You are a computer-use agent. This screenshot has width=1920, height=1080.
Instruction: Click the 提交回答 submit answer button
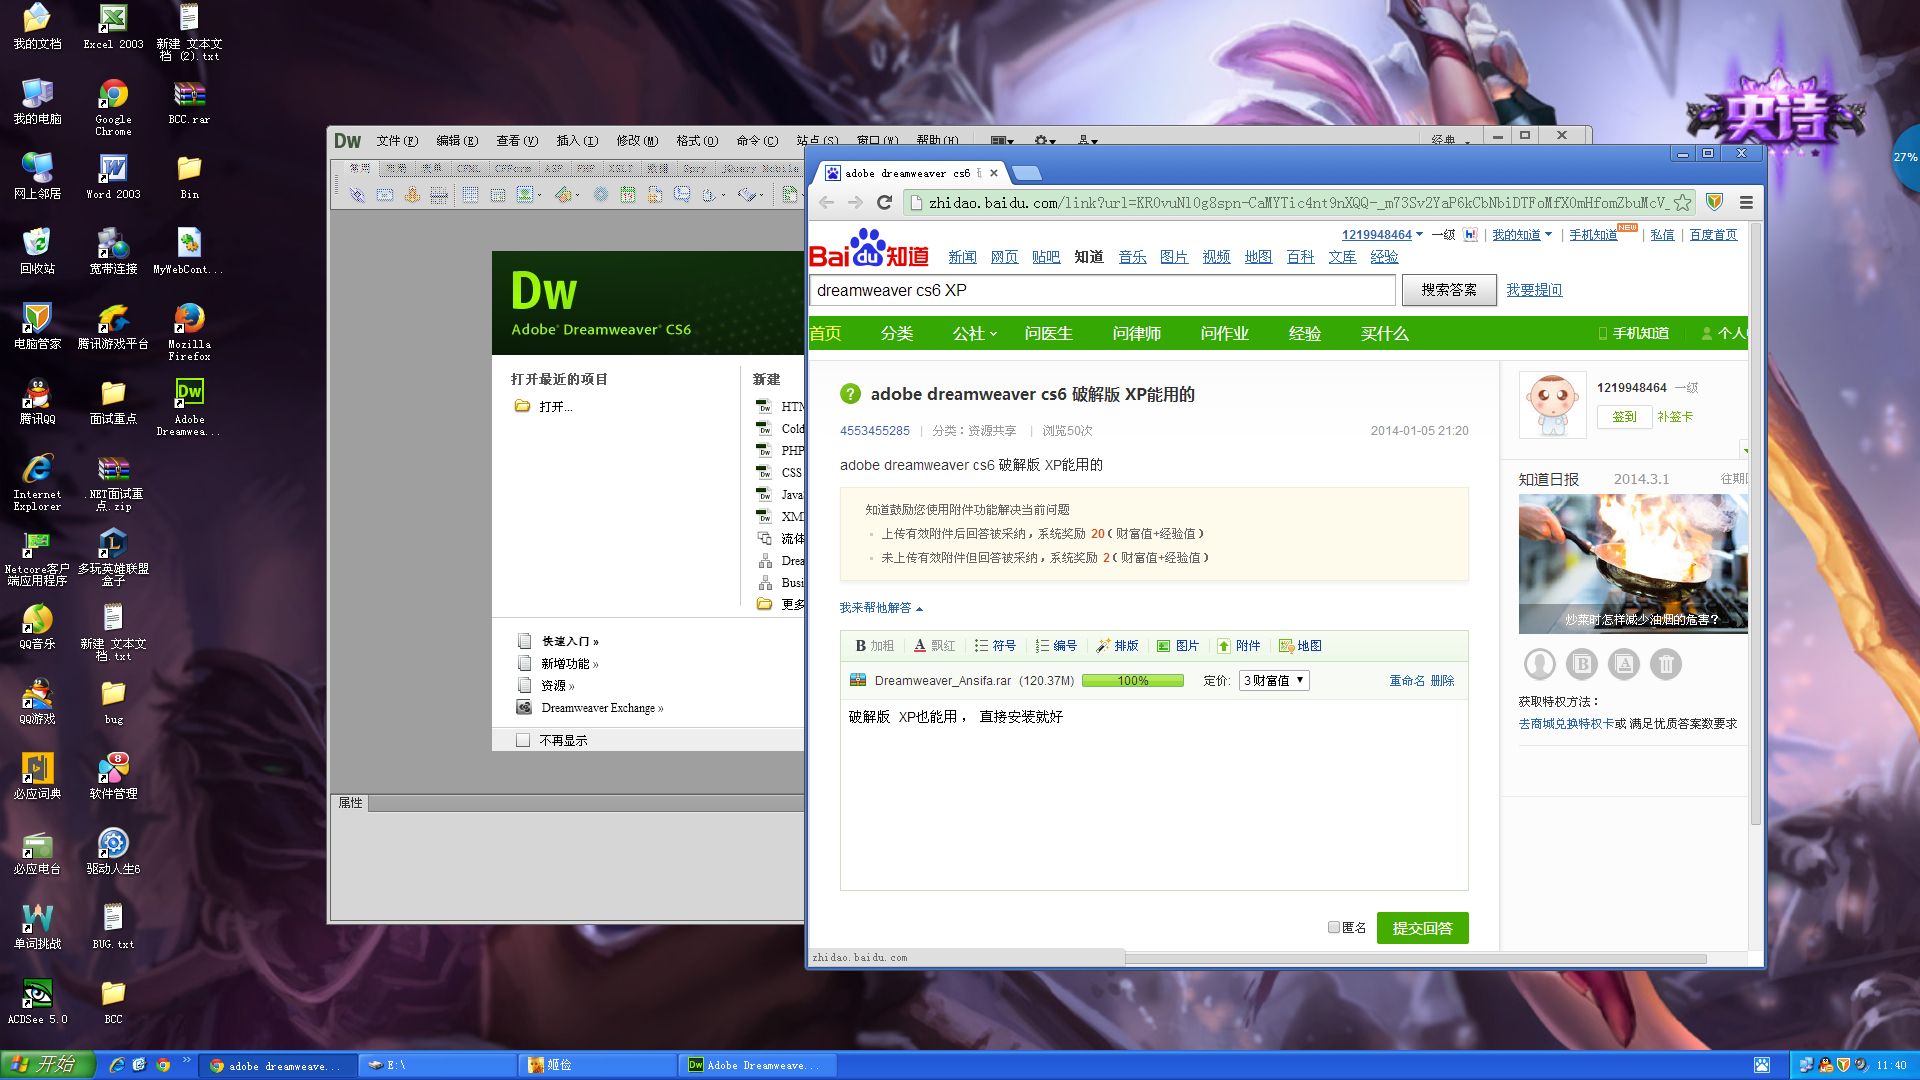pos(1422,928)
